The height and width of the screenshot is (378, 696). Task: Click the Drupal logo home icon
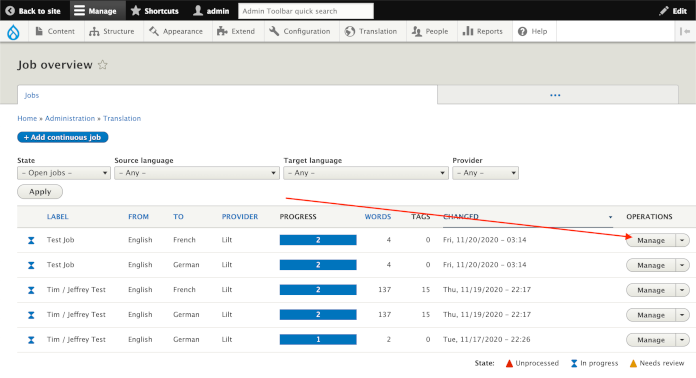point(13,32)
